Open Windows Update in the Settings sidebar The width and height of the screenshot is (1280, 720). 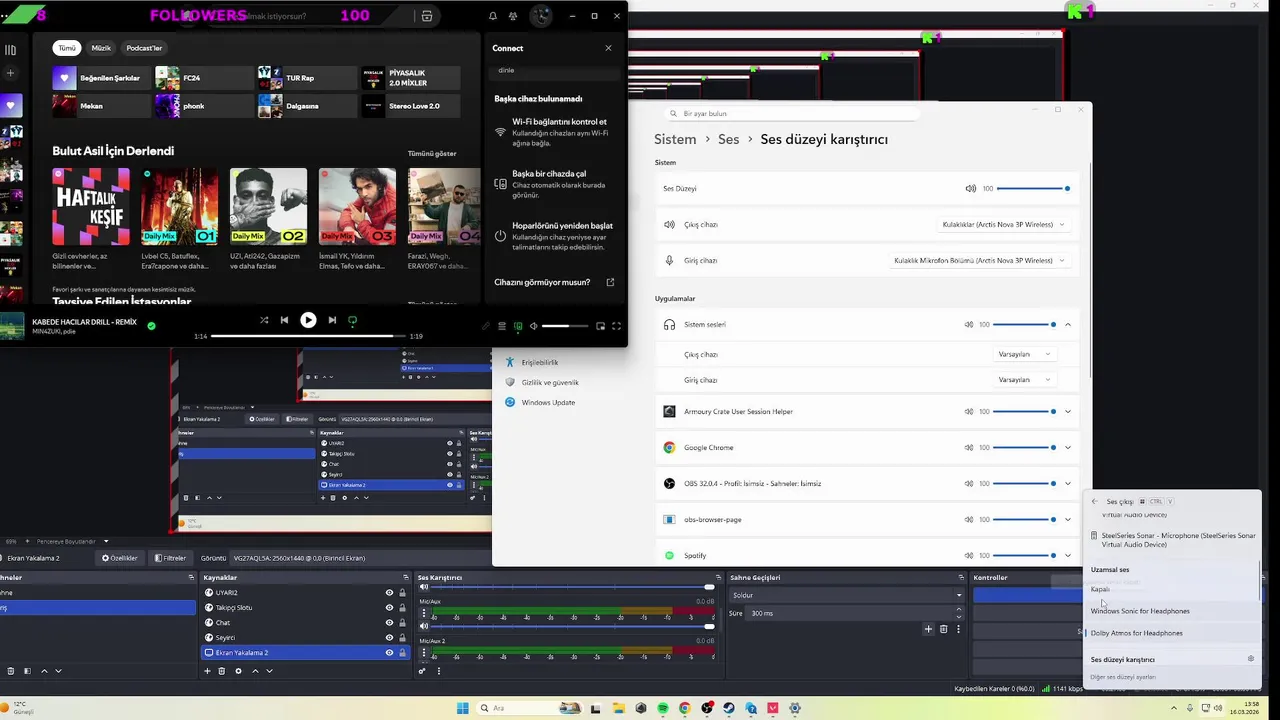click(548, 402)
